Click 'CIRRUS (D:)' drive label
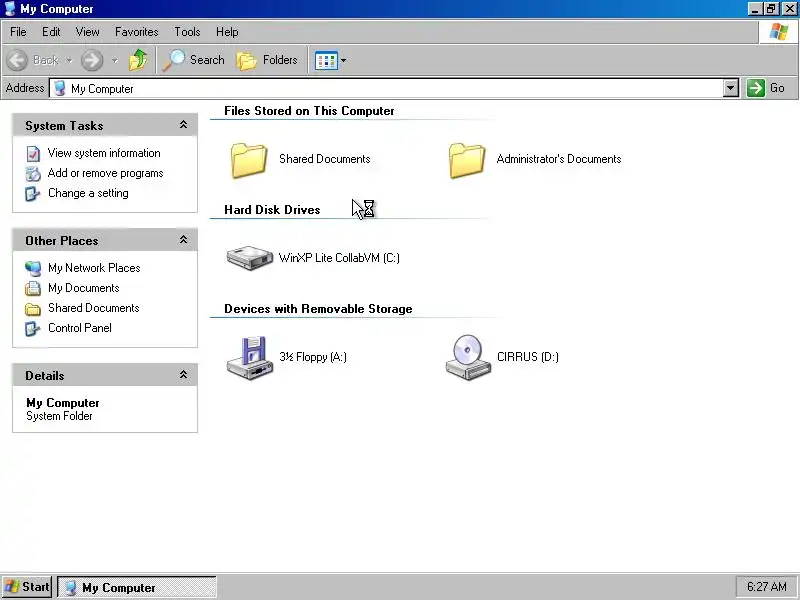 point(528,357)
